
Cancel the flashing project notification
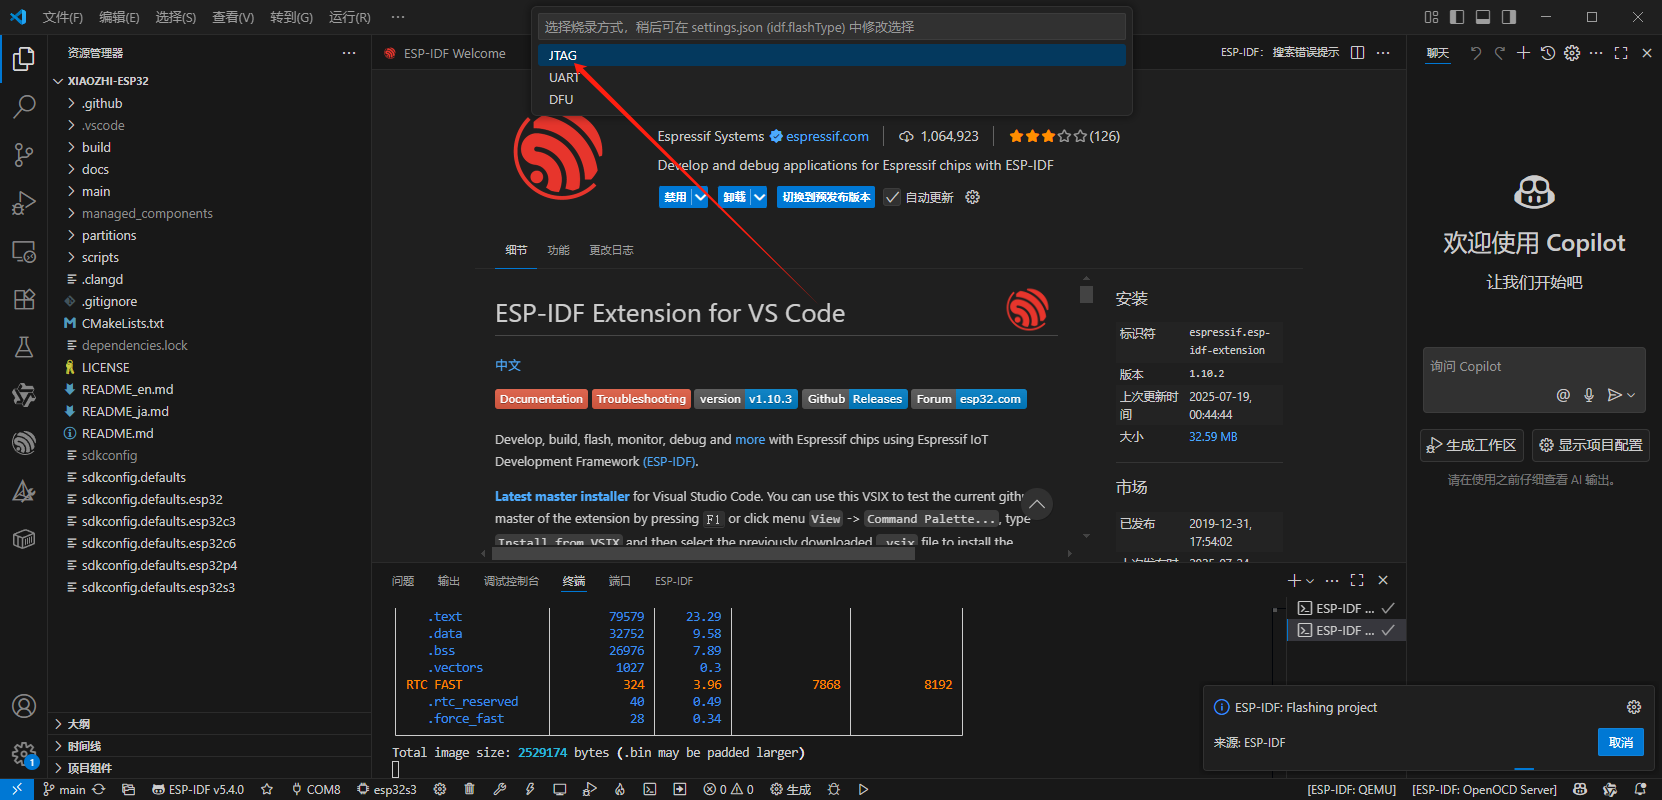[1620, 742]
